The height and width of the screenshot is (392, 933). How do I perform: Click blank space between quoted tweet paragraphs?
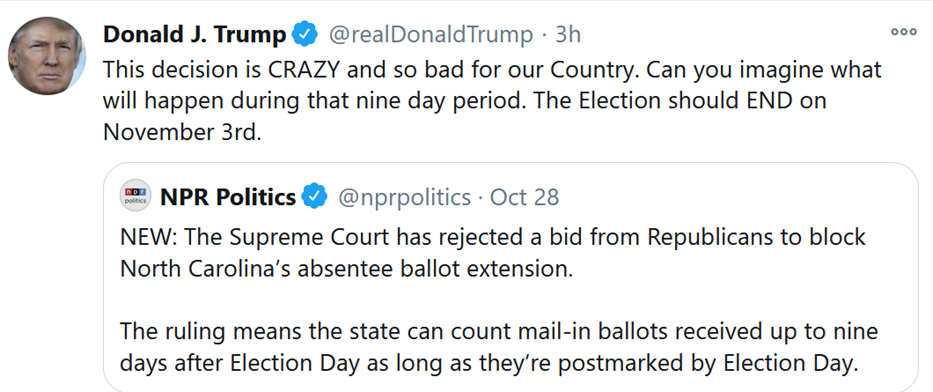click(511, 300)
